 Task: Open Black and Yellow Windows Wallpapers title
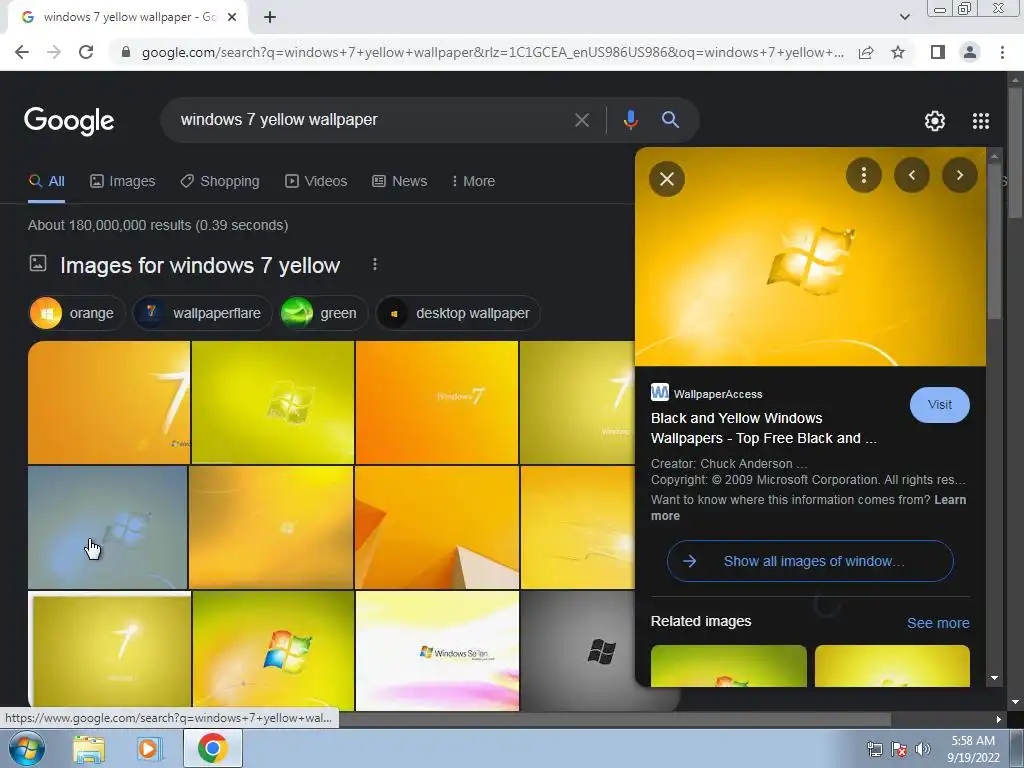(x=763, y=428)
